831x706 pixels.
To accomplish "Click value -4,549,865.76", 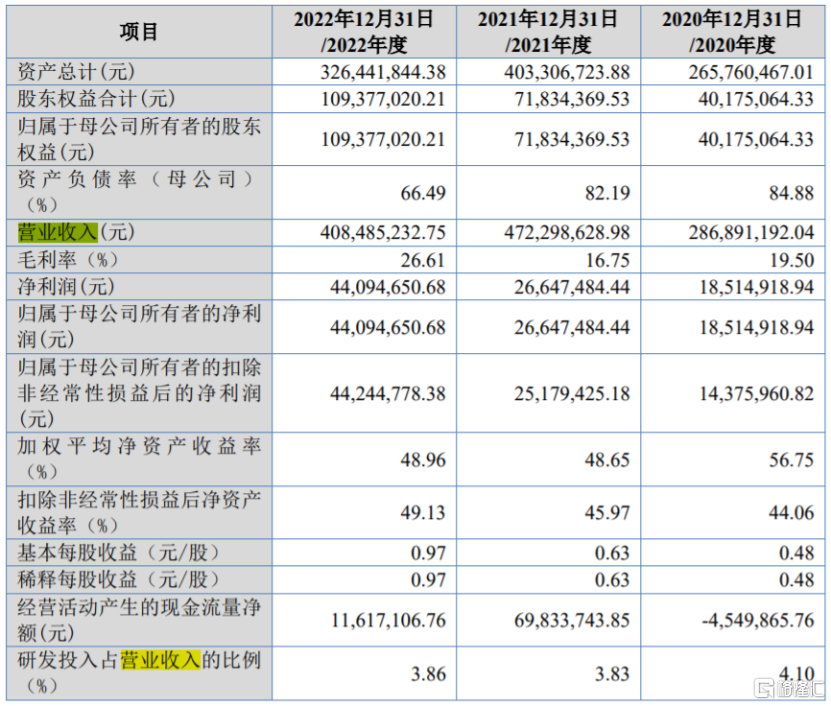I will 758,621.
